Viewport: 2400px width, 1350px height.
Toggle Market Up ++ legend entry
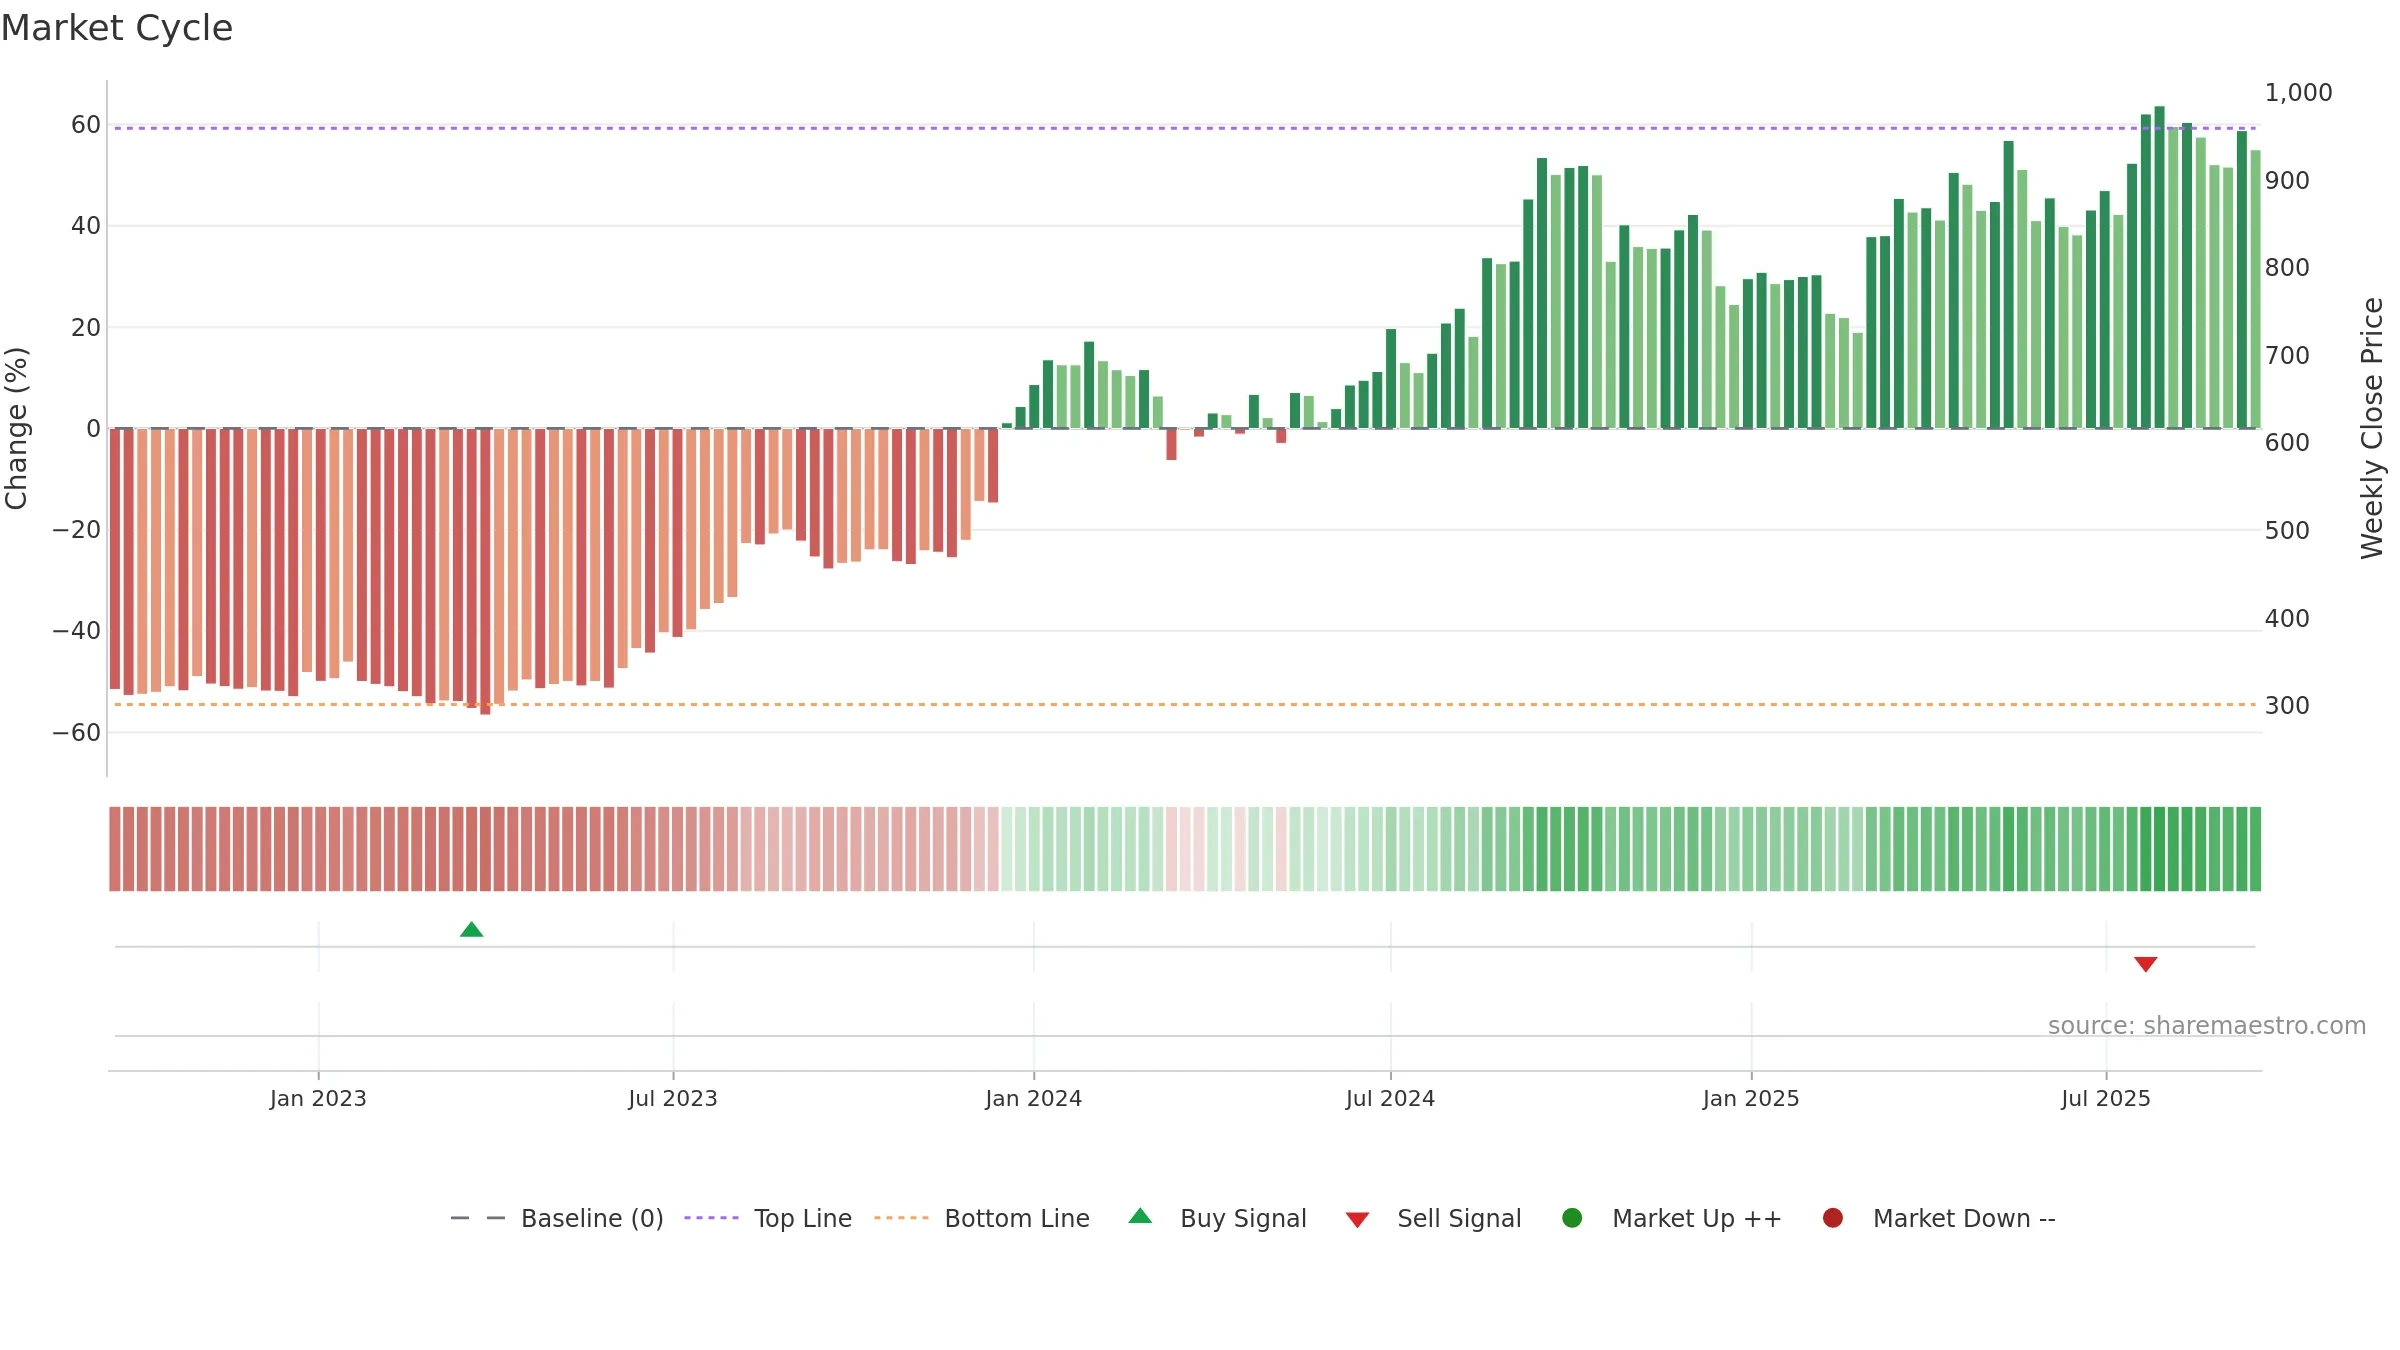click(x=1671, y=1218)
